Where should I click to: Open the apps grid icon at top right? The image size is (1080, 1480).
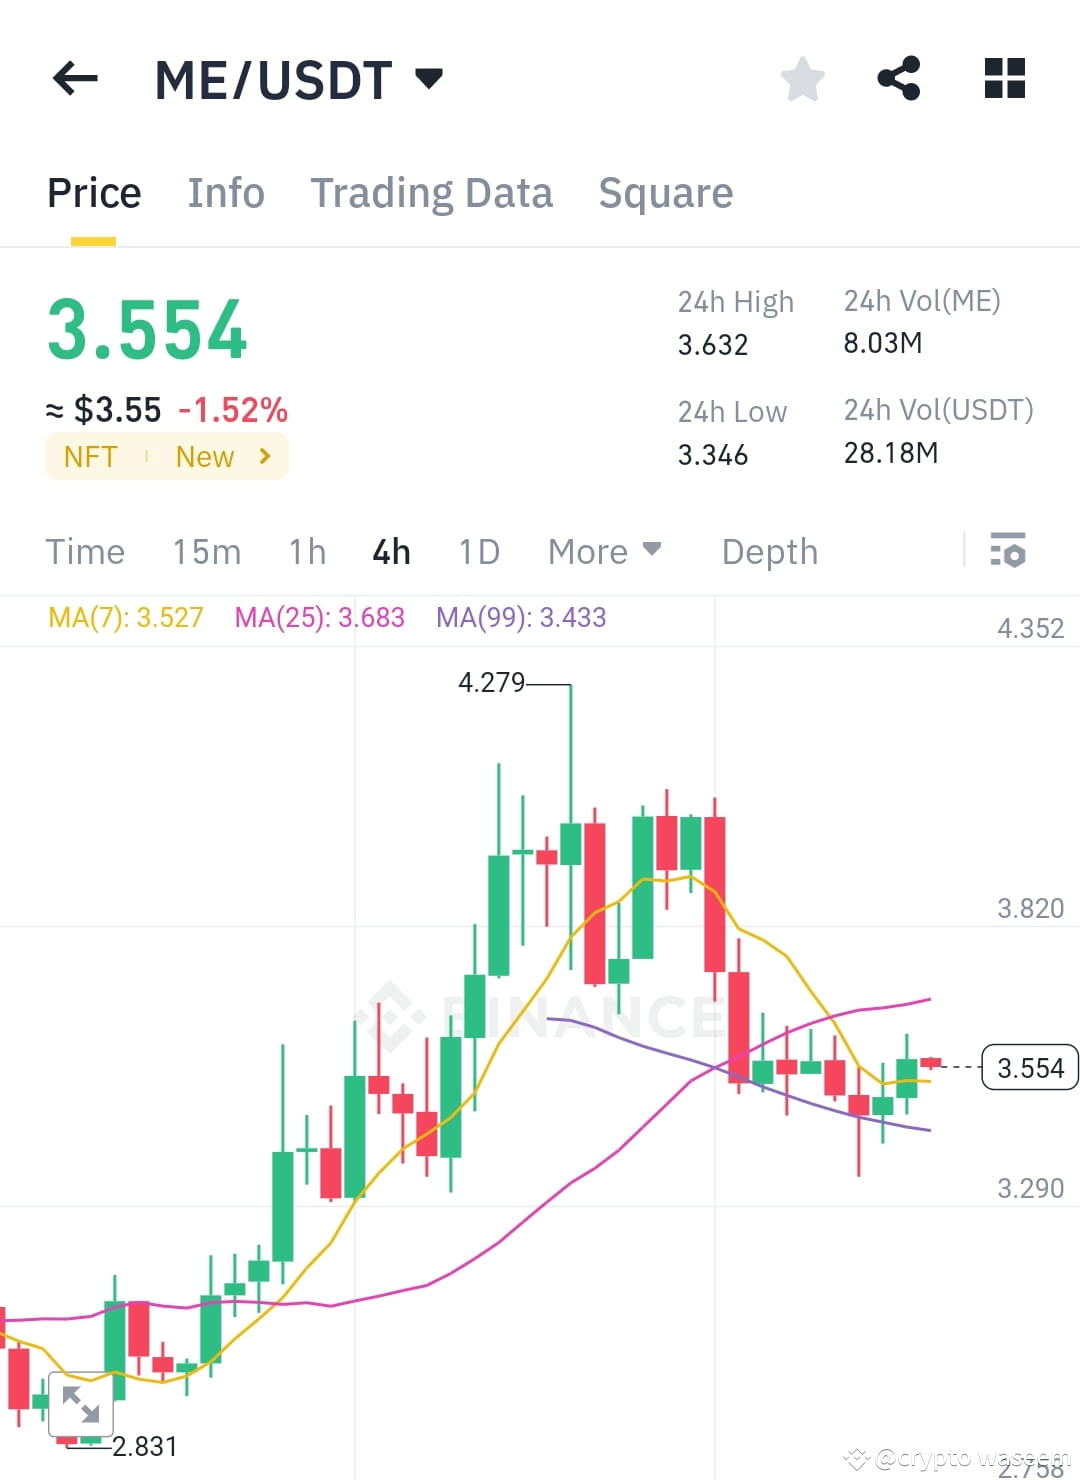(1003, 78)
